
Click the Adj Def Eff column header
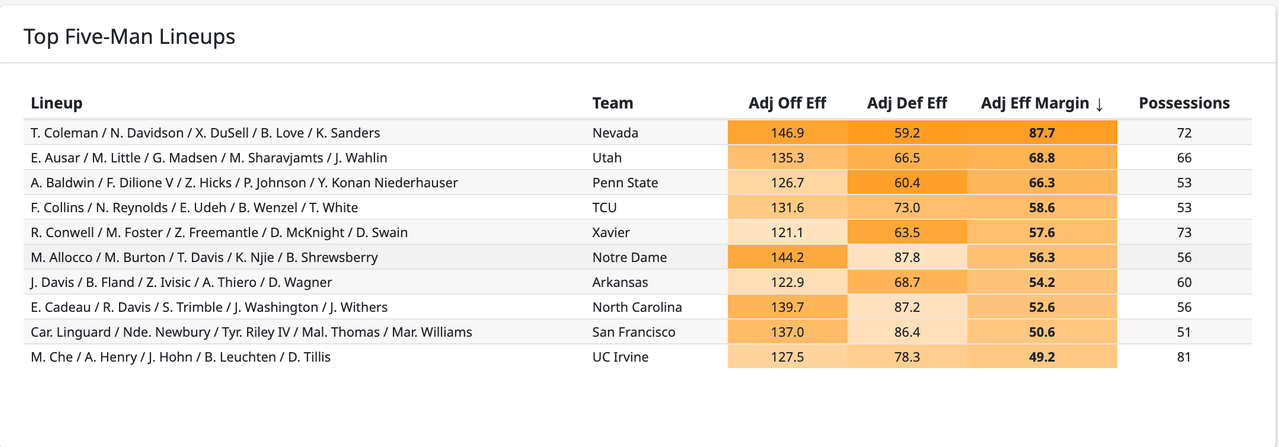click(x=907, y=103)
